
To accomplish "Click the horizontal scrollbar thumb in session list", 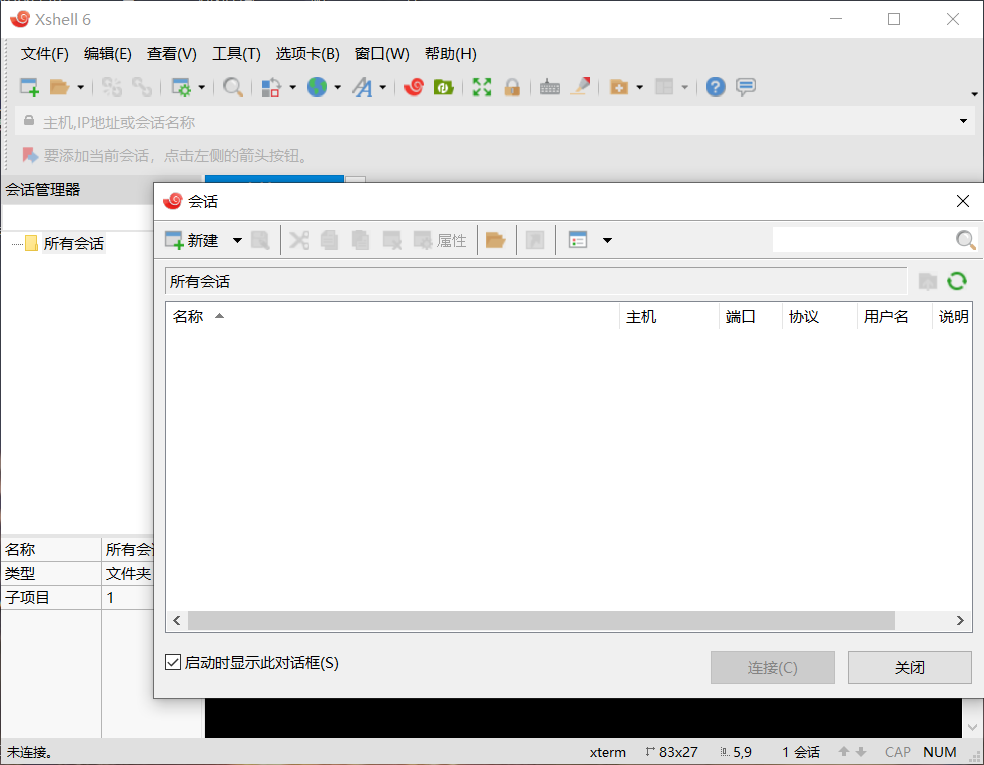I will 541,620.
